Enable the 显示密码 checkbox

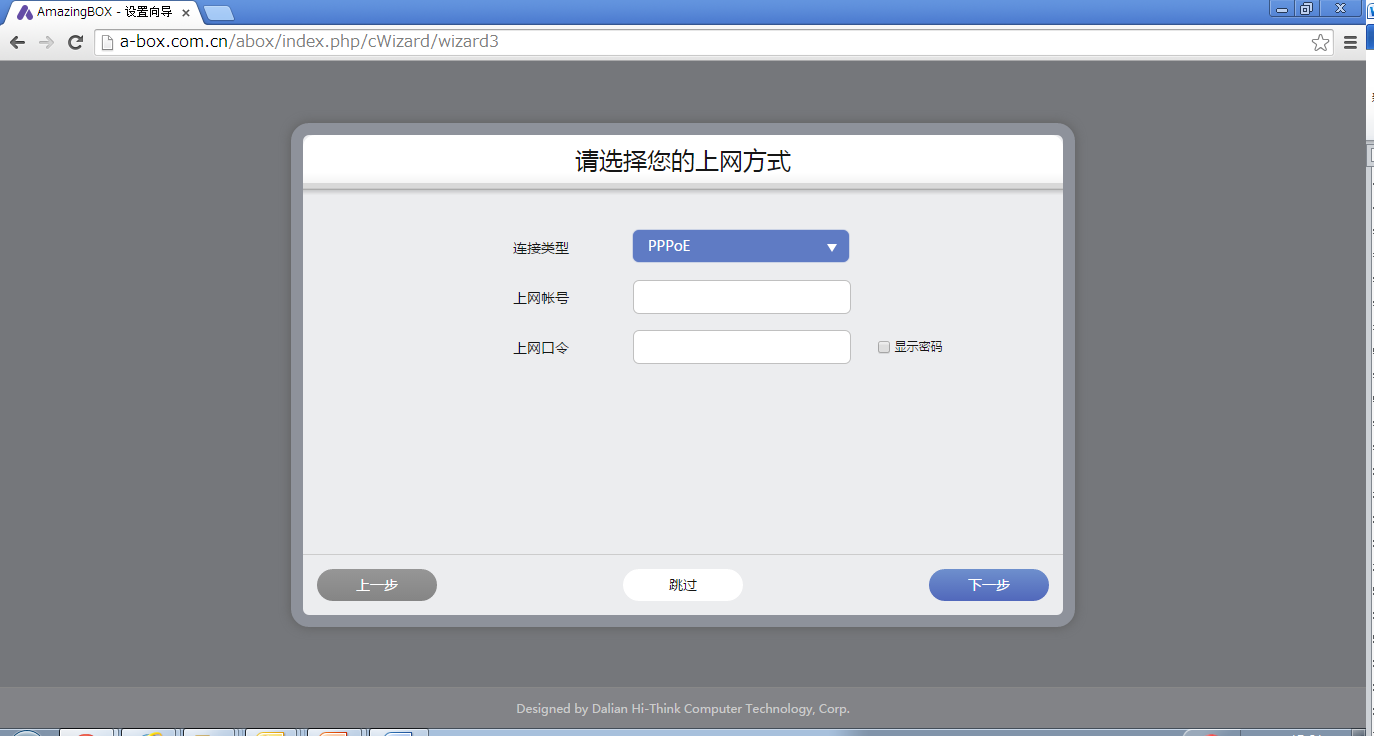coord(884,347)
